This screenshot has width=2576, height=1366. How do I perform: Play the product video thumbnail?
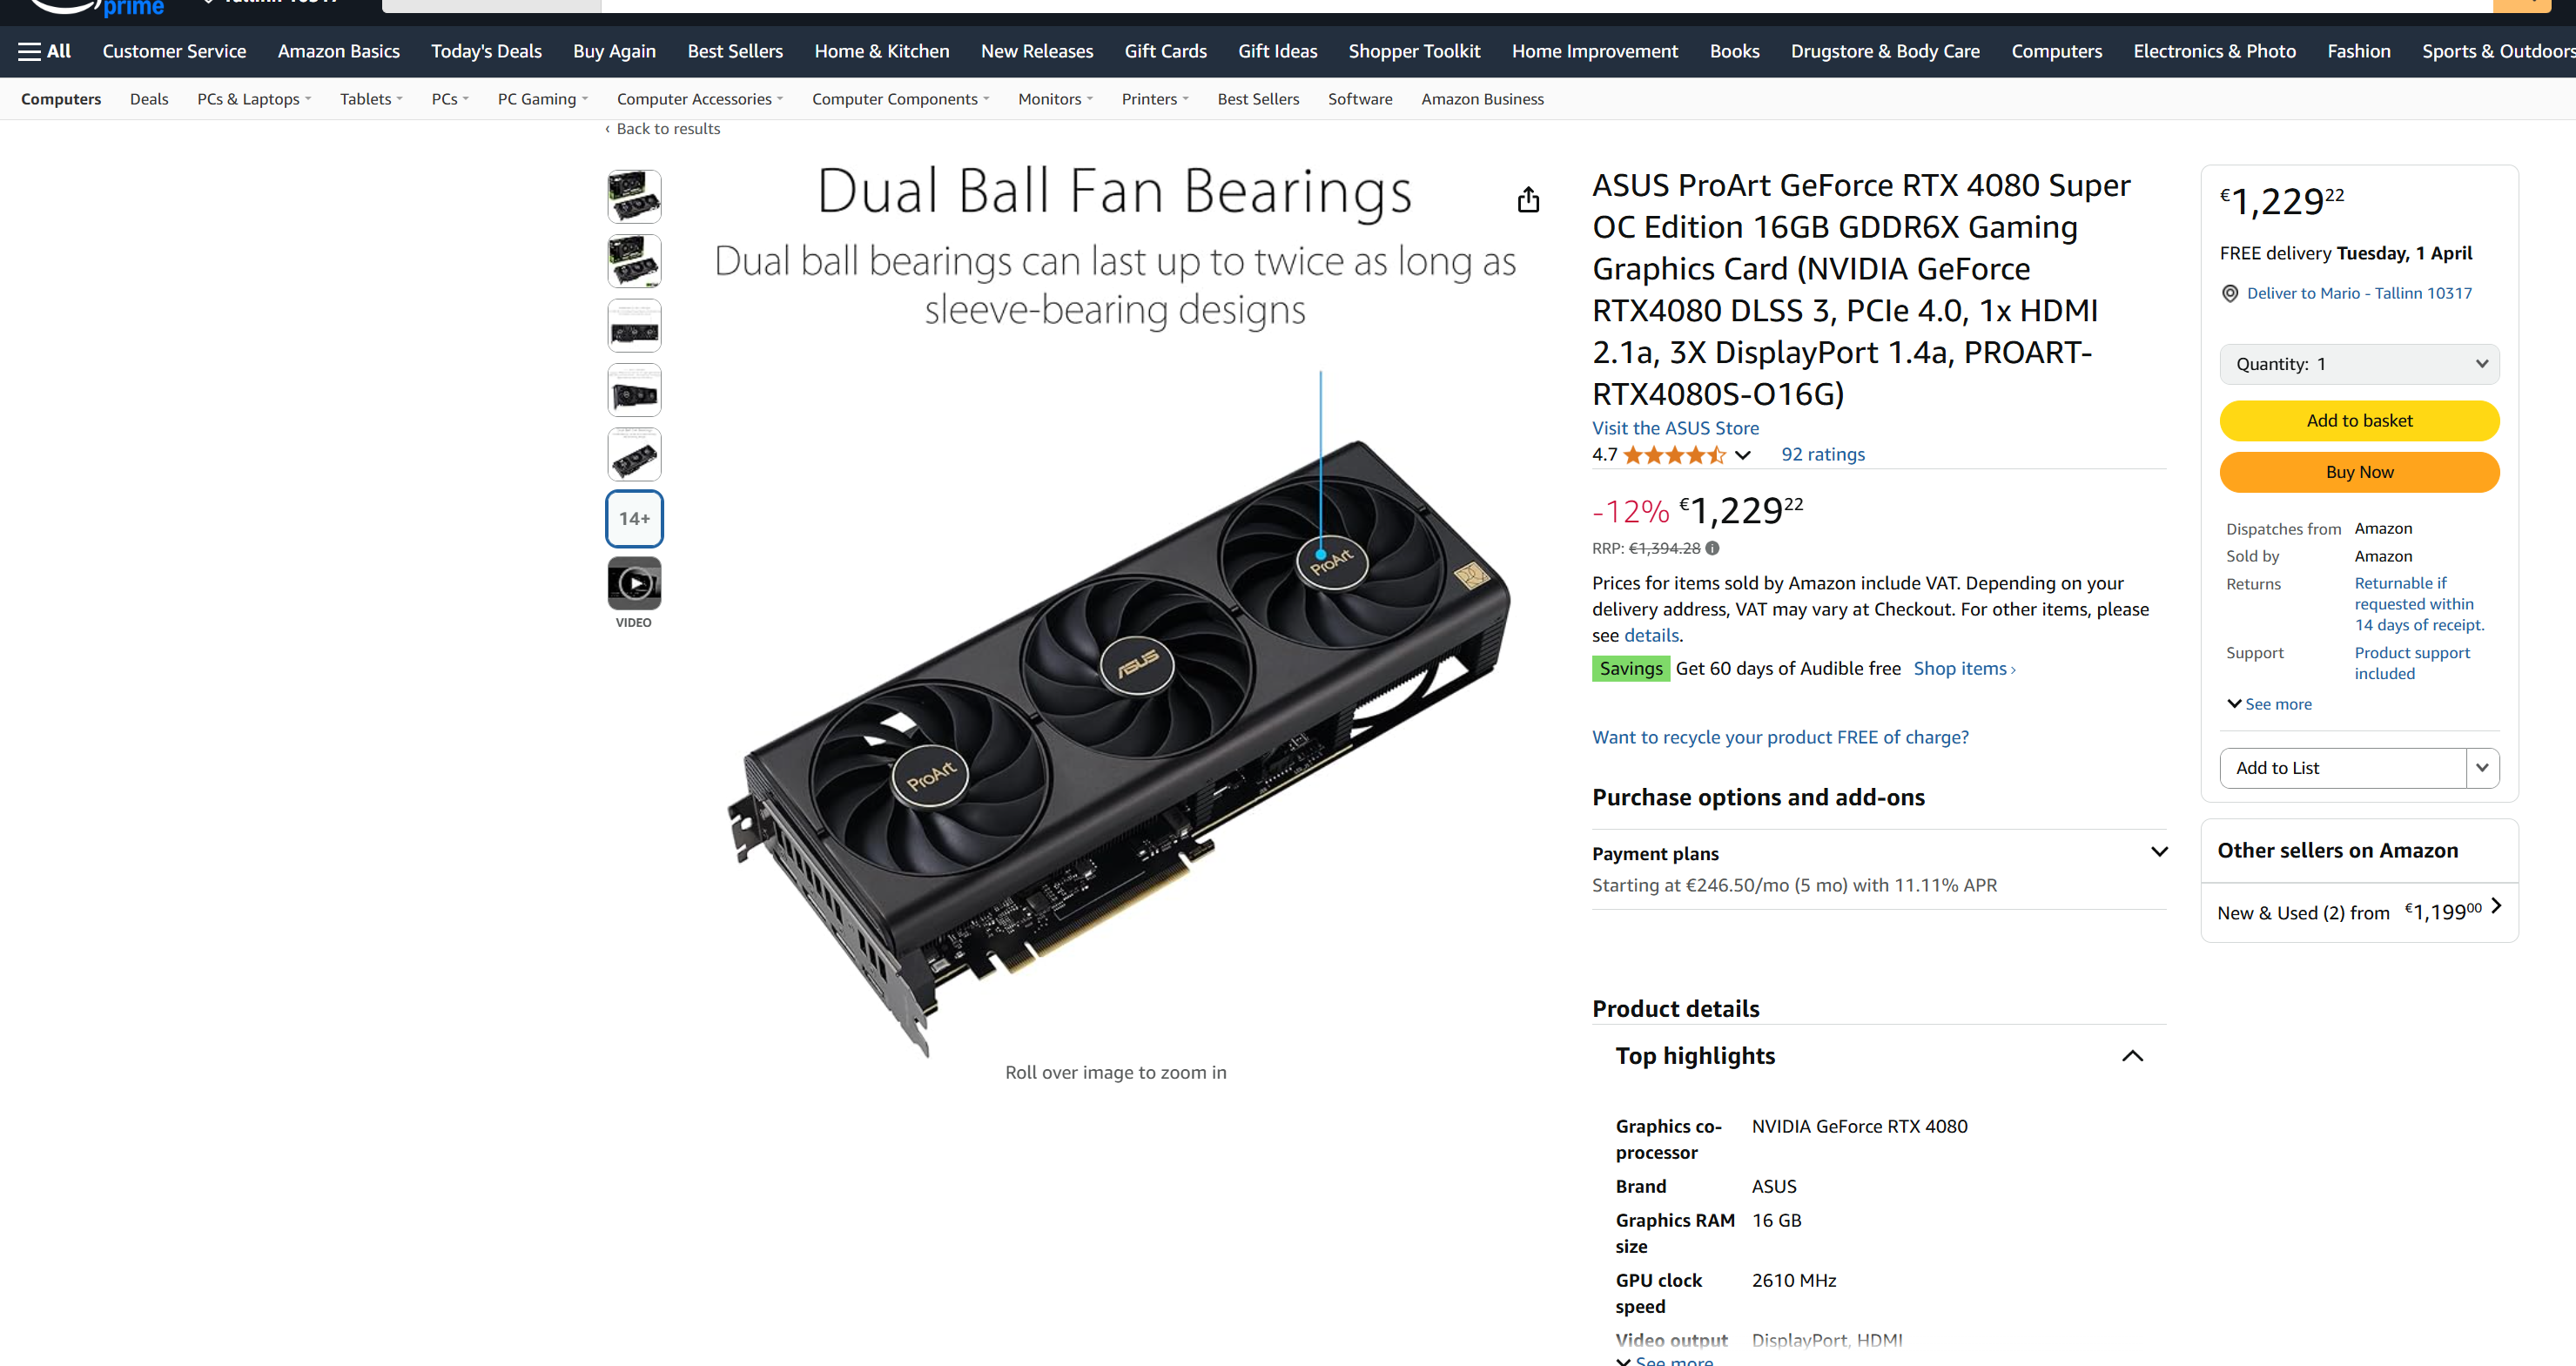634,583
